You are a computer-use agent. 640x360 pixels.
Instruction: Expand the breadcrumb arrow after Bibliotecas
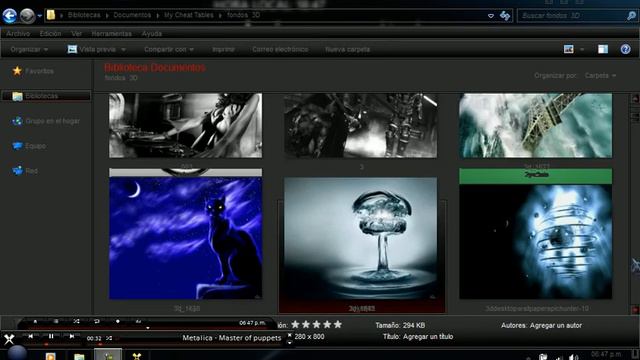[107, 16]
